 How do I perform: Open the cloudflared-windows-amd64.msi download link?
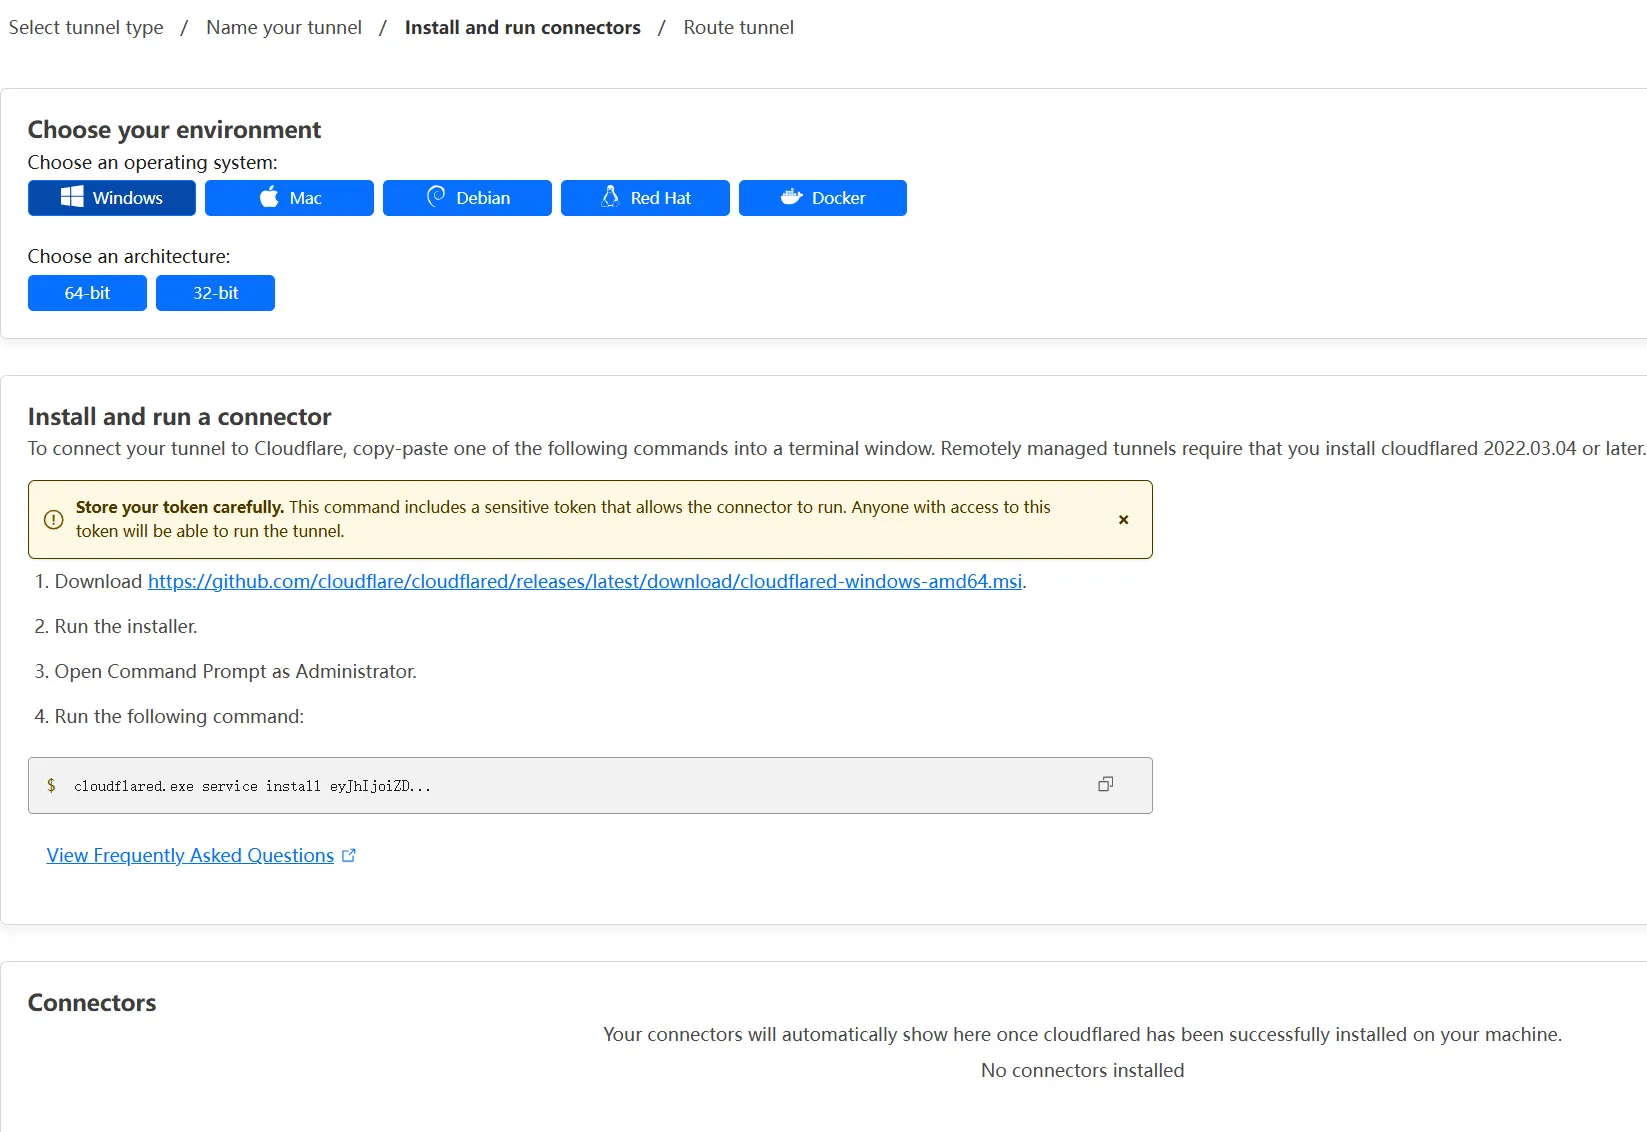point(585,581)
